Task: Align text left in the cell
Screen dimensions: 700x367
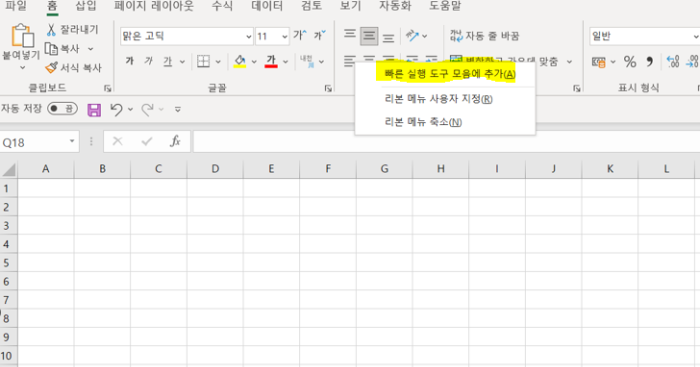Action: 349,60
